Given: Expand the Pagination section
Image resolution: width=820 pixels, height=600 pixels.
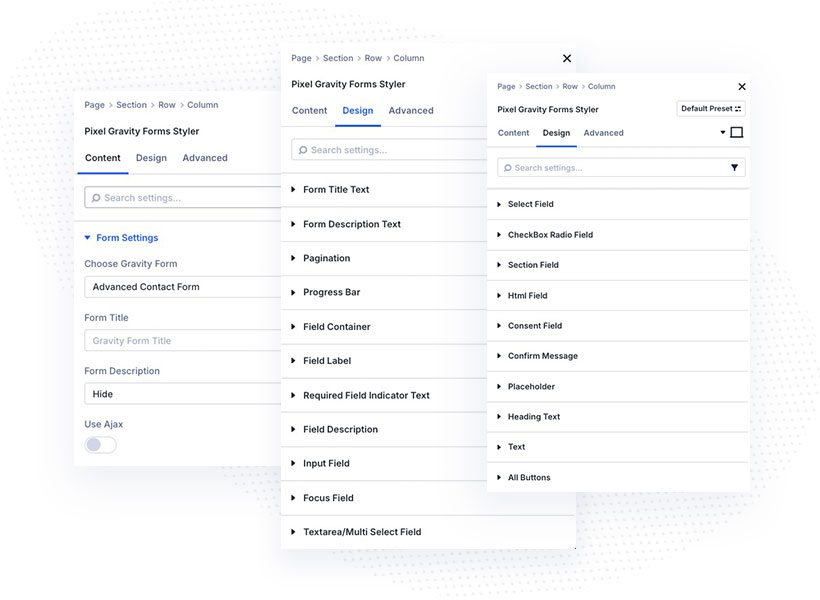Looking at the screenshot, I should pyautogui.click(x=384, y=258).
